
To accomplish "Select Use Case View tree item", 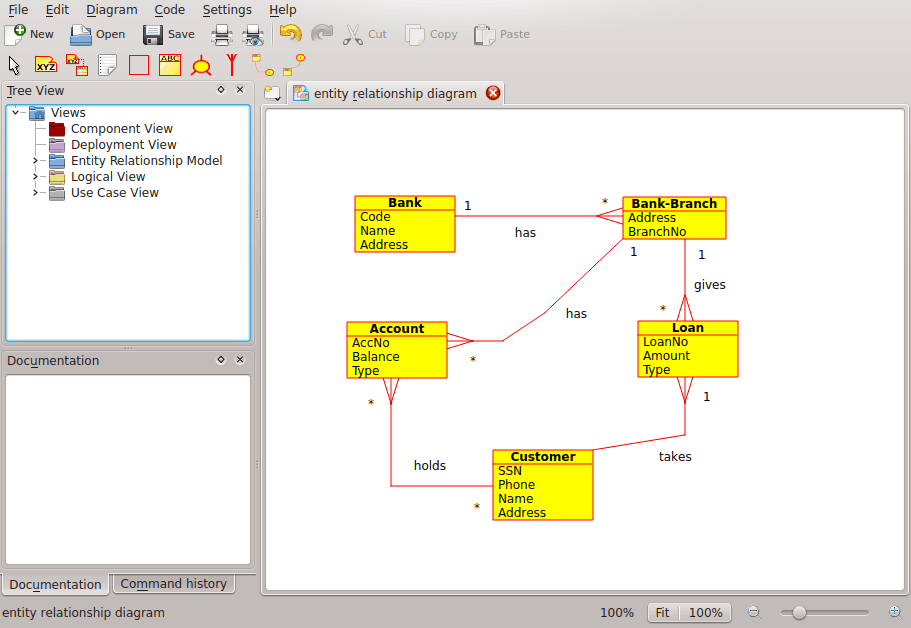I will [114, 192].
